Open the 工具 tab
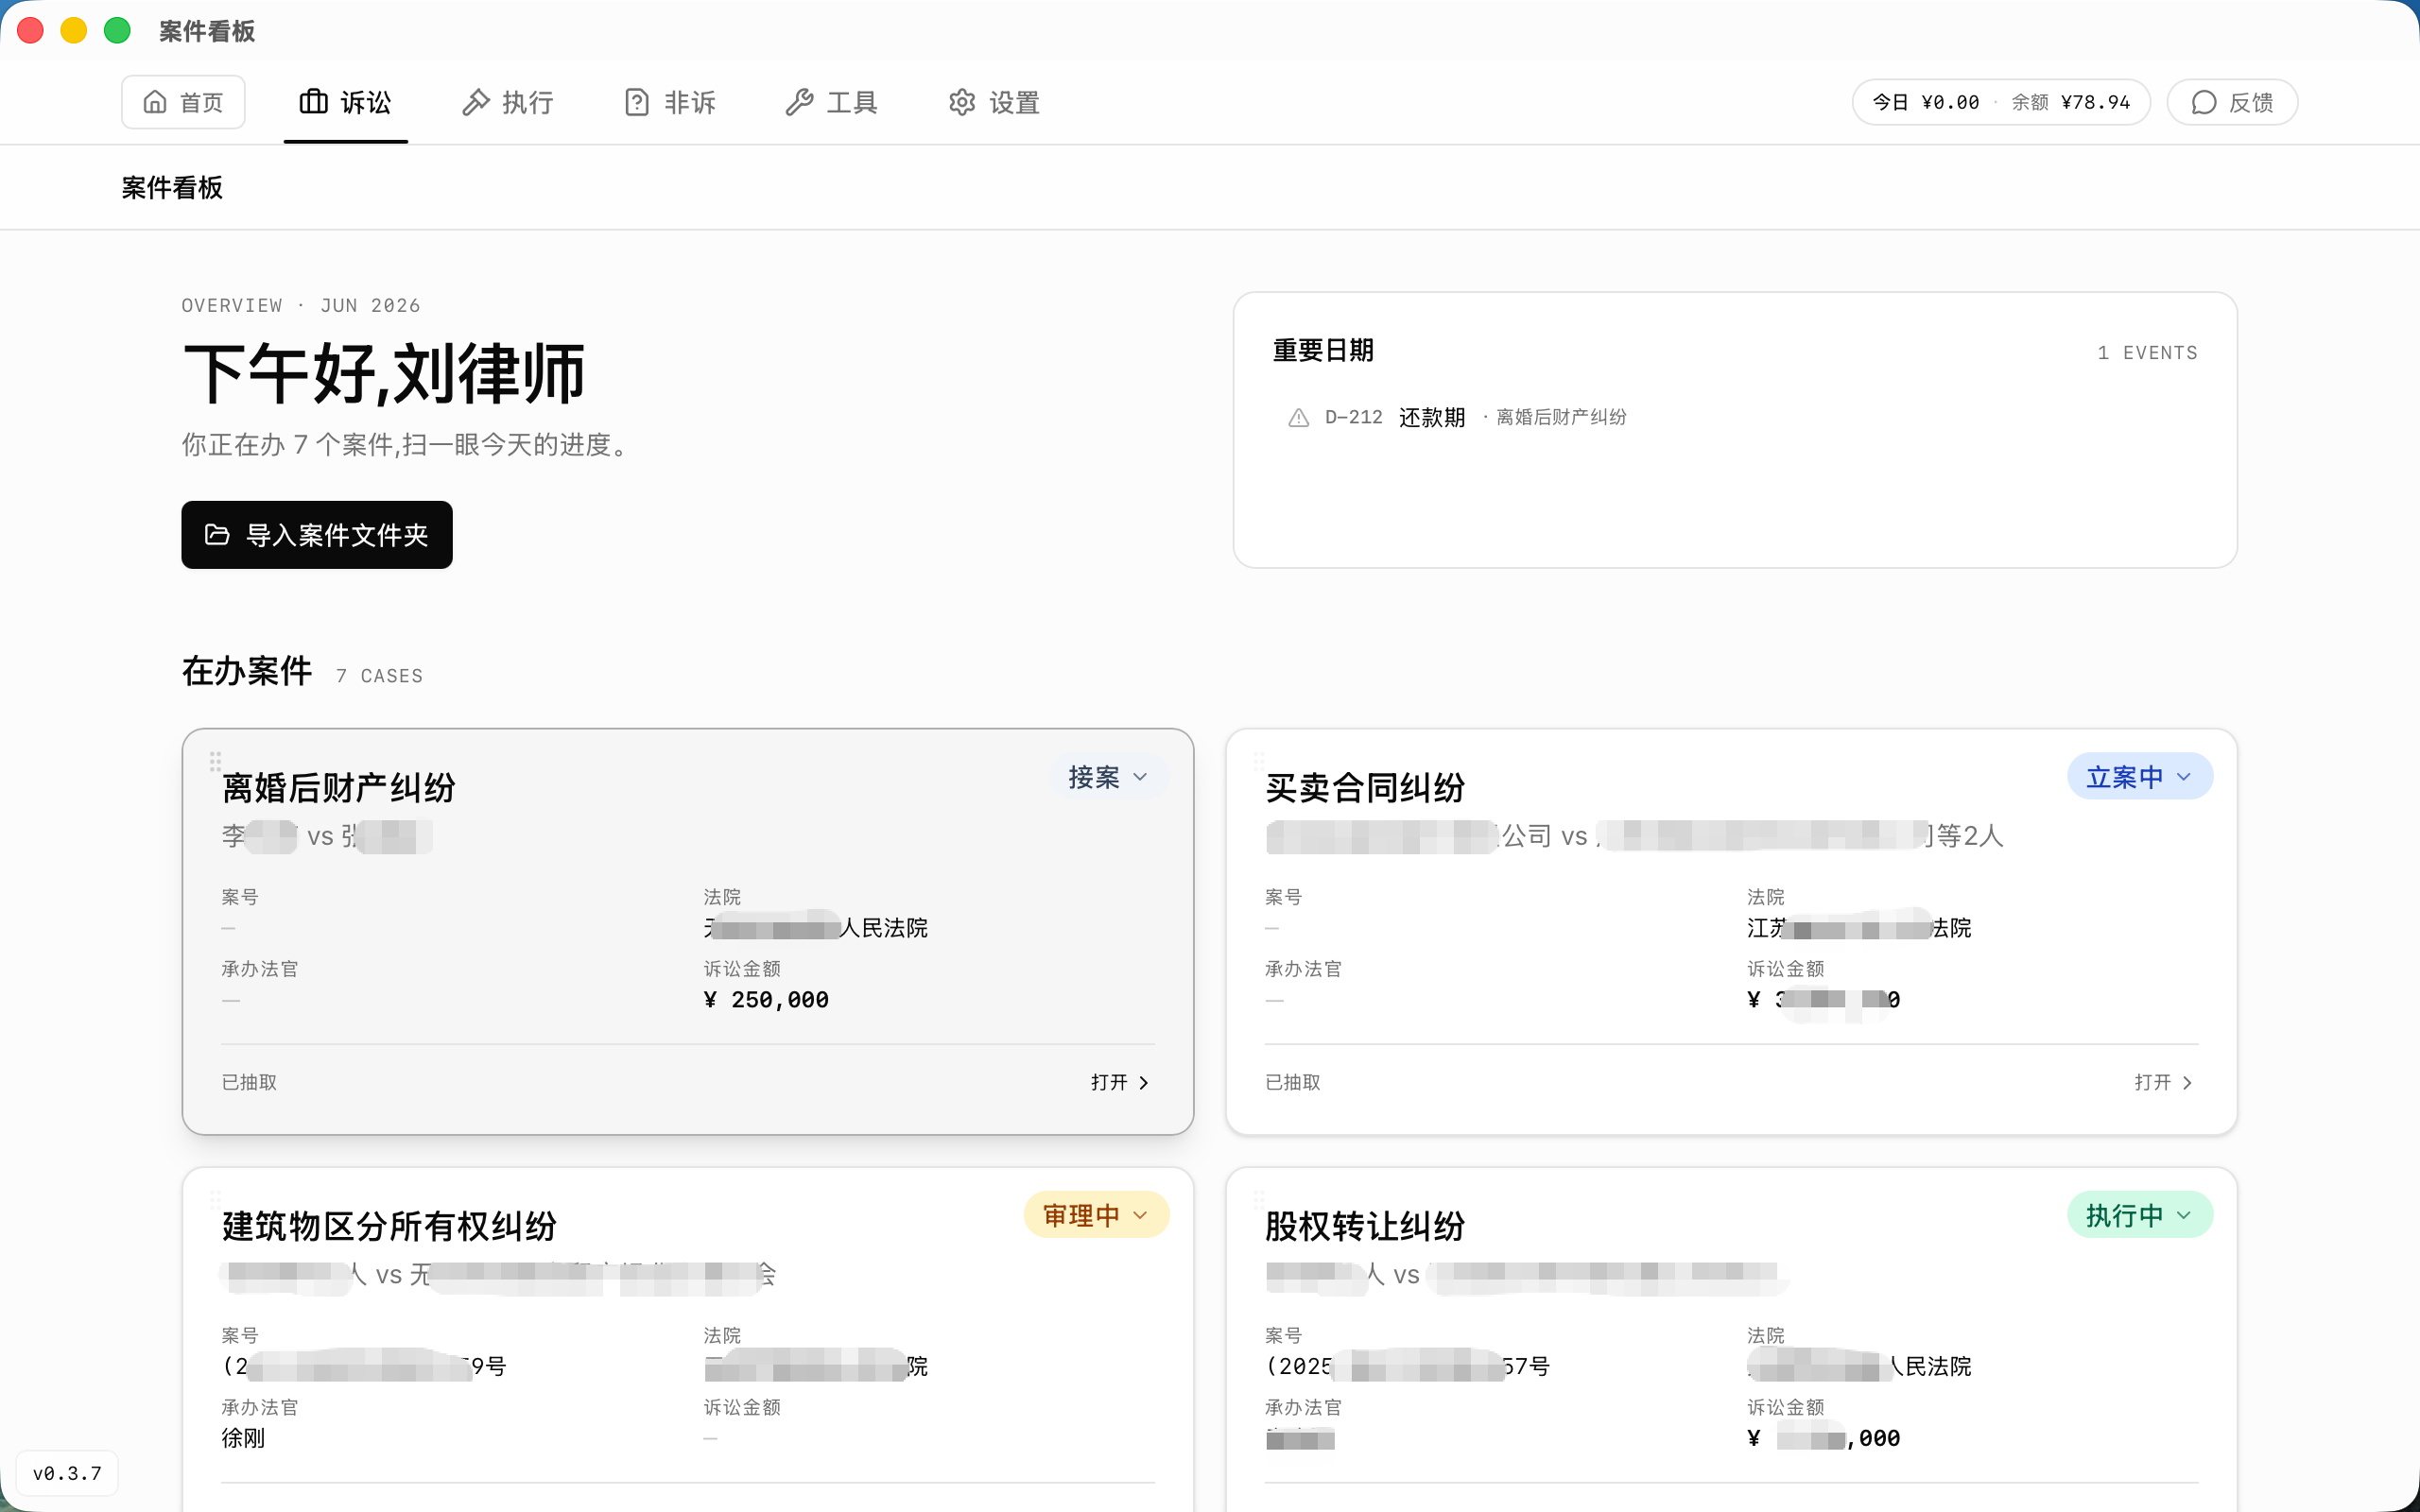Viewport: 2420px width, 1512px height. (831, 102)
